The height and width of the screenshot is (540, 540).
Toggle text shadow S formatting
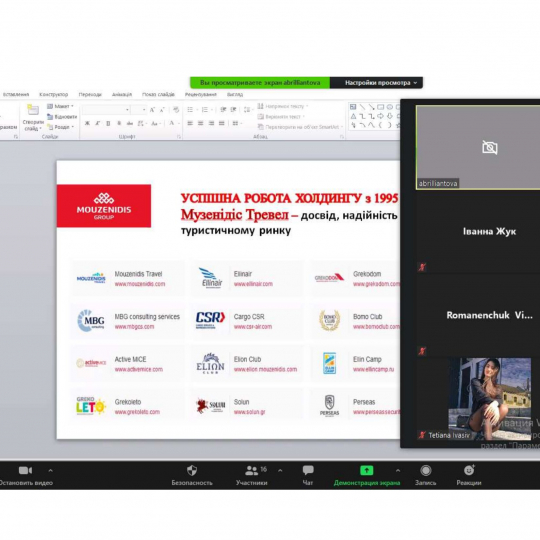point(119,123)
